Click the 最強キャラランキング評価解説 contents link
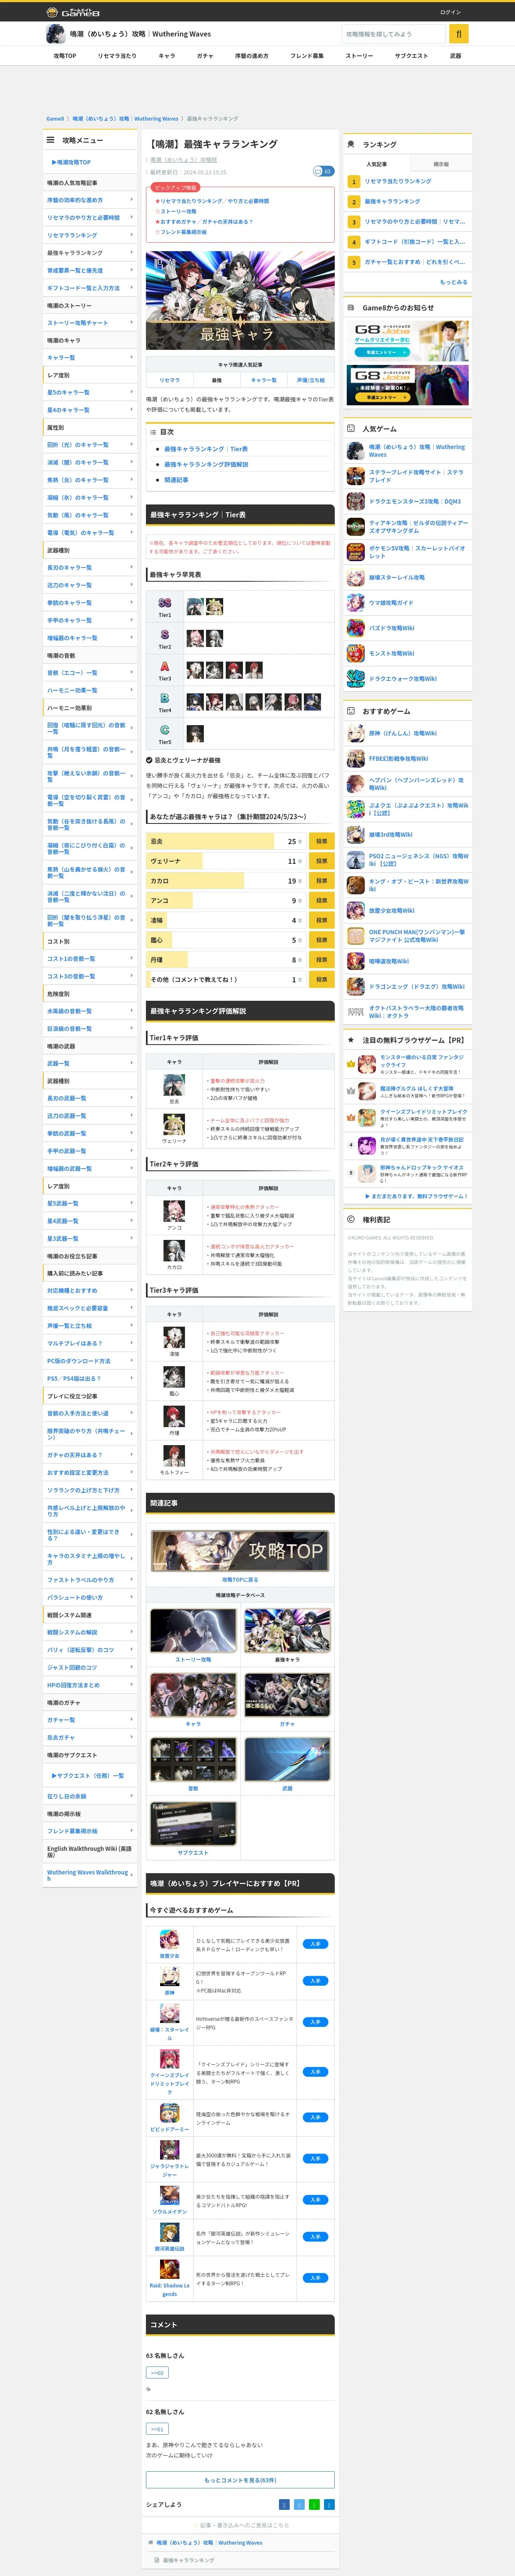 click(x=206, y=464)
